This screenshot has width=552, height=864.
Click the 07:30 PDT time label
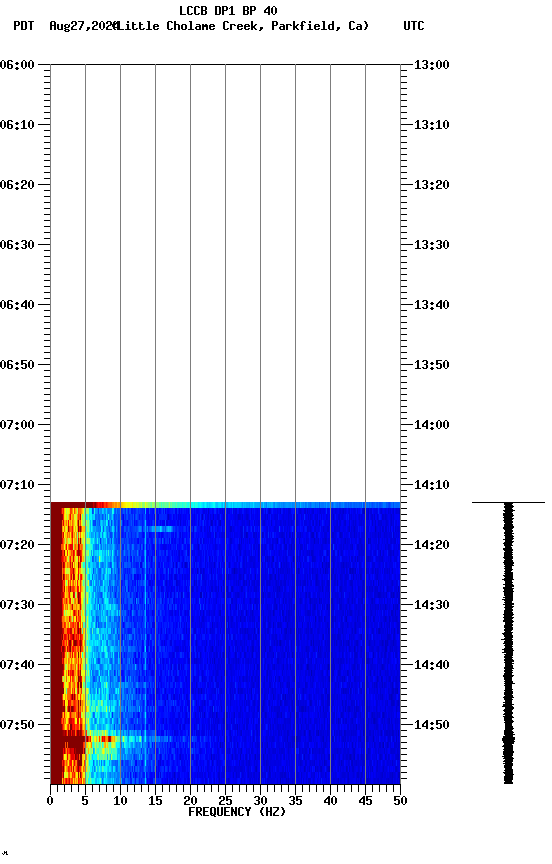(x=17, y=606)
